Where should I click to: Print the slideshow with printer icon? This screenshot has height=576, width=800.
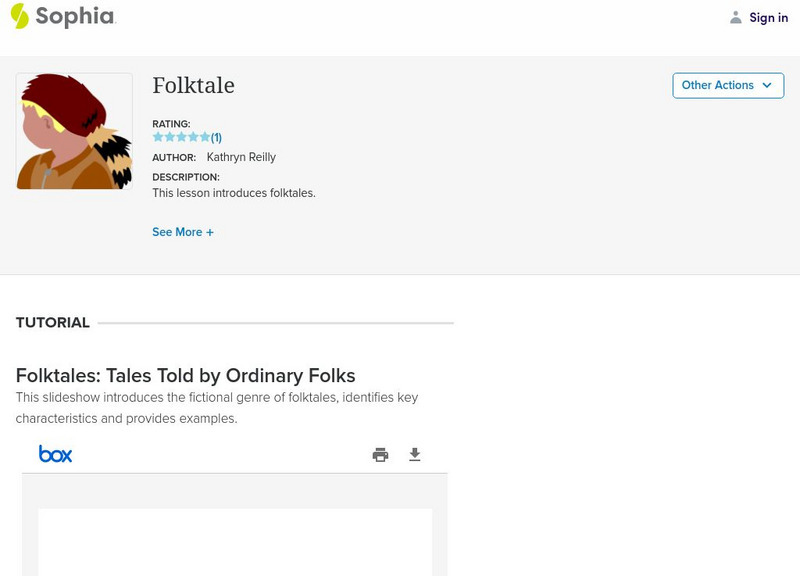(x=380, y=455)
